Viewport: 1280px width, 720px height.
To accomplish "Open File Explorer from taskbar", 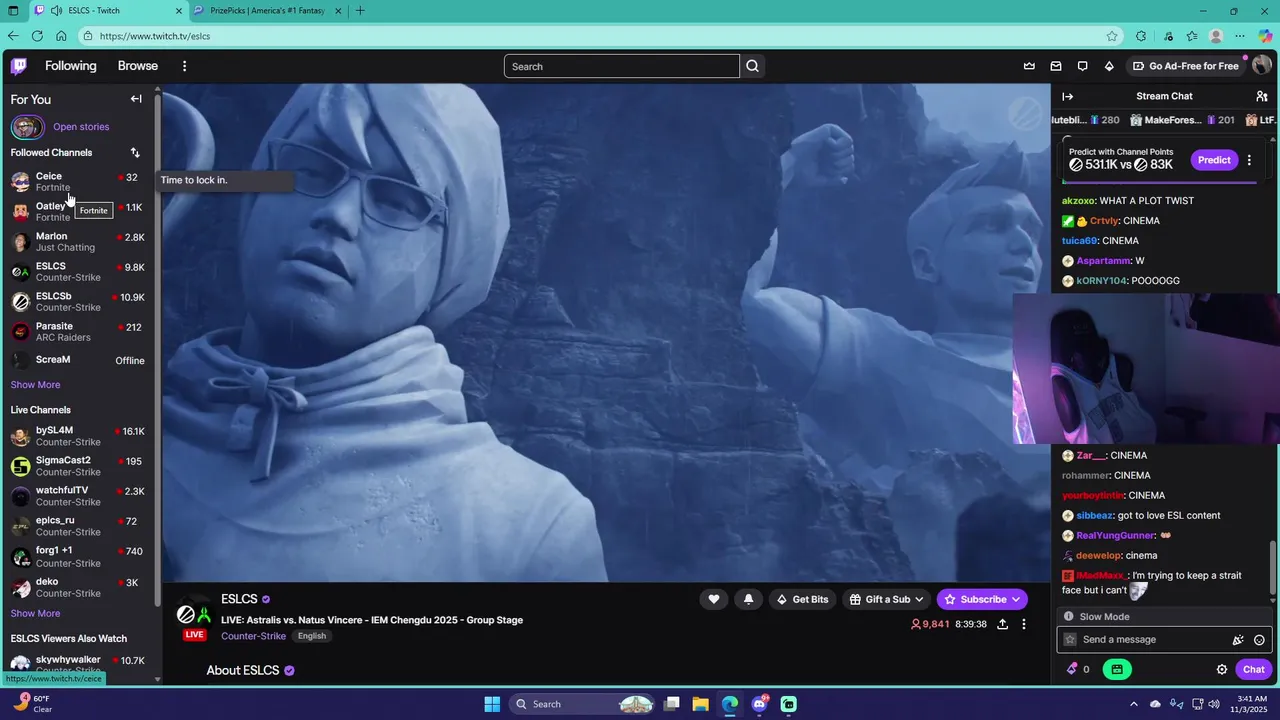I will [x=701, y=704].
